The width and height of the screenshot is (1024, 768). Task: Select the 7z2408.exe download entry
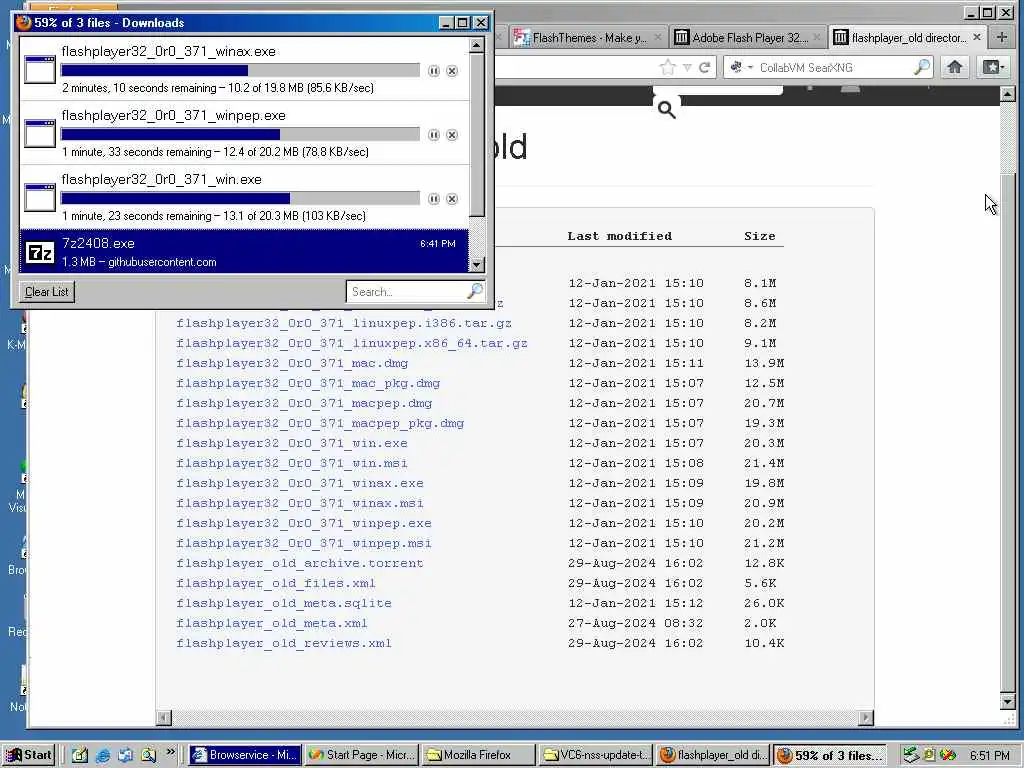pyautogui.click(x=244, y=251)
